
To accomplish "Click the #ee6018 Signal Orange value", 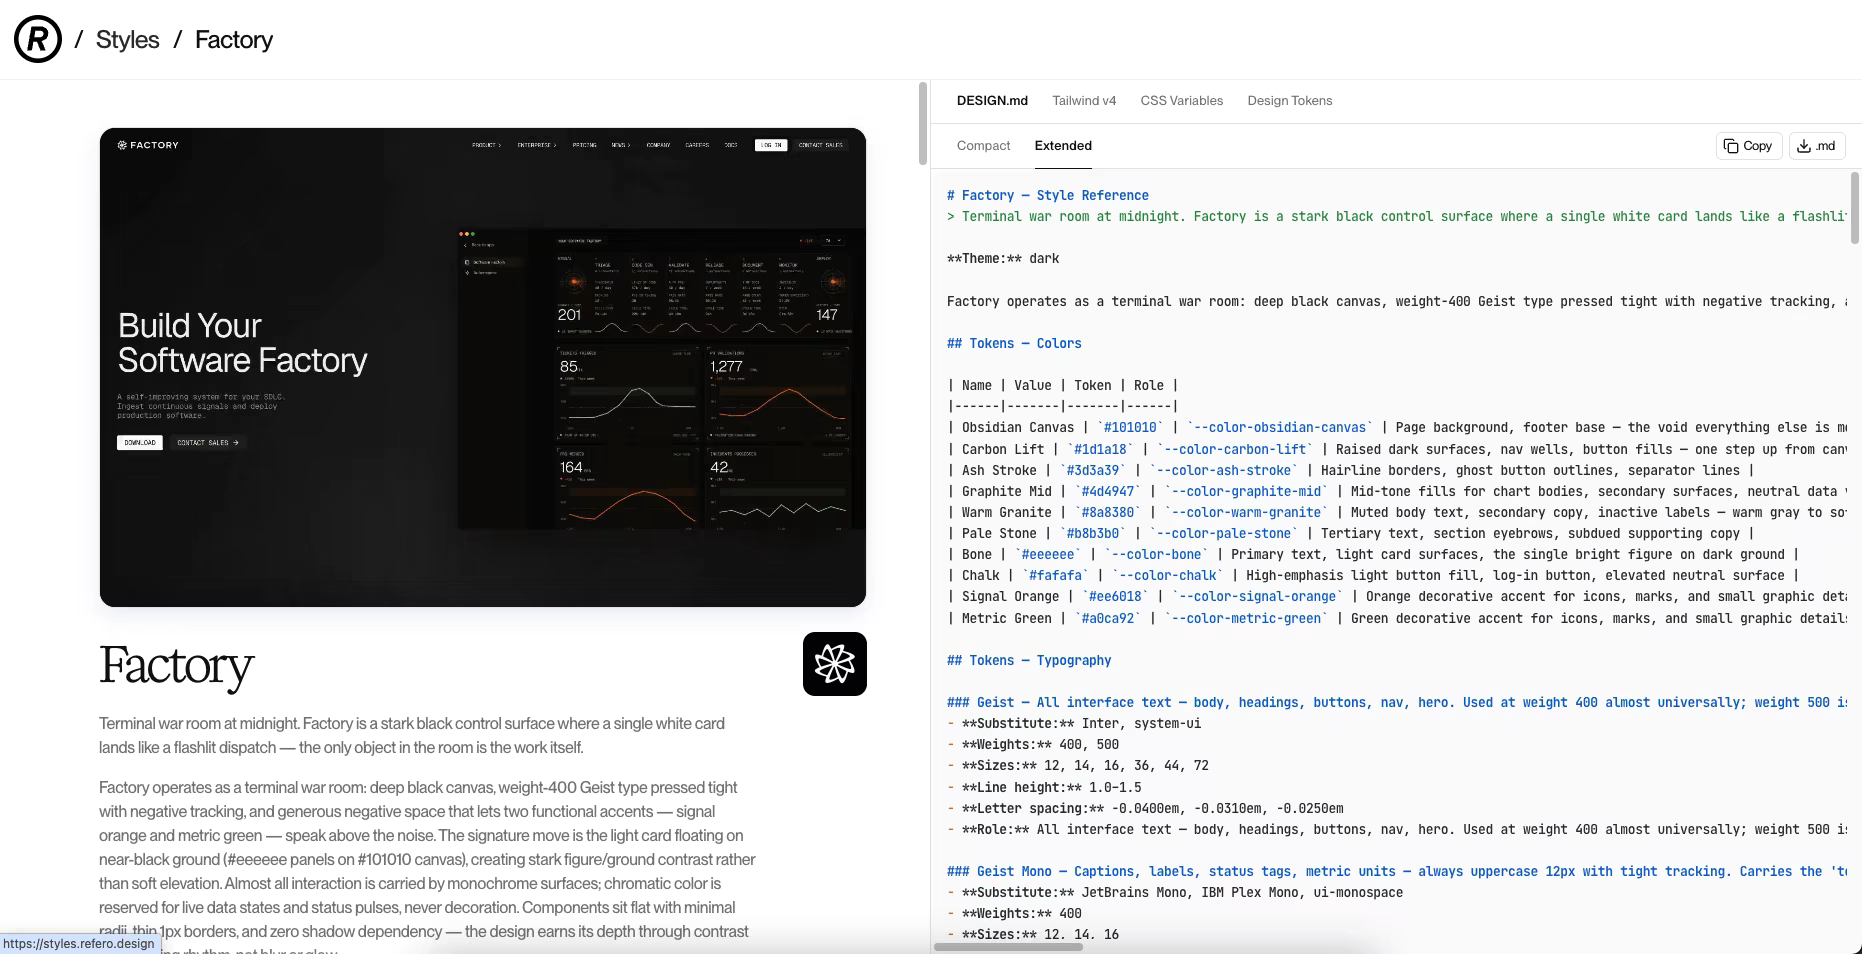I will pos(1115,597).
